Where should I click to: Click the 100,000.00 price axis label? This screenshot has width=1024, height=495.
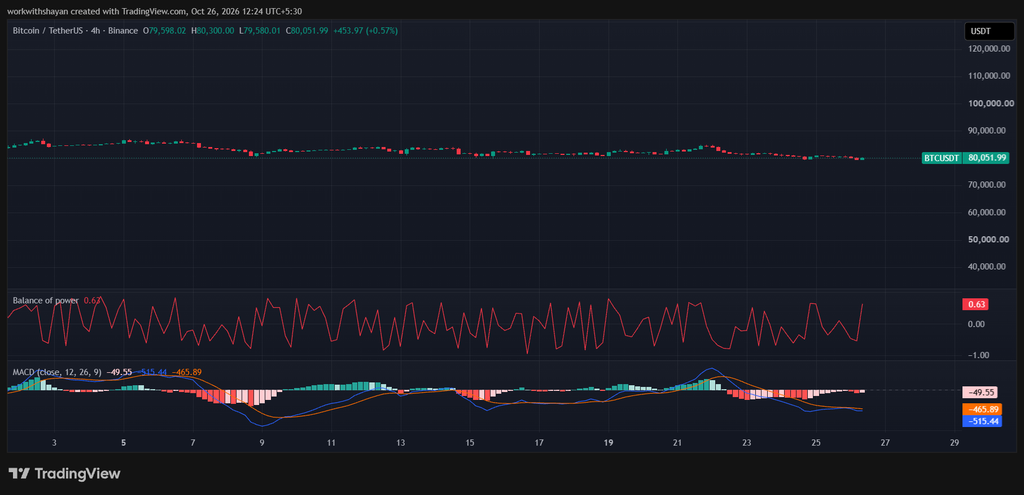tap(991, 103)
